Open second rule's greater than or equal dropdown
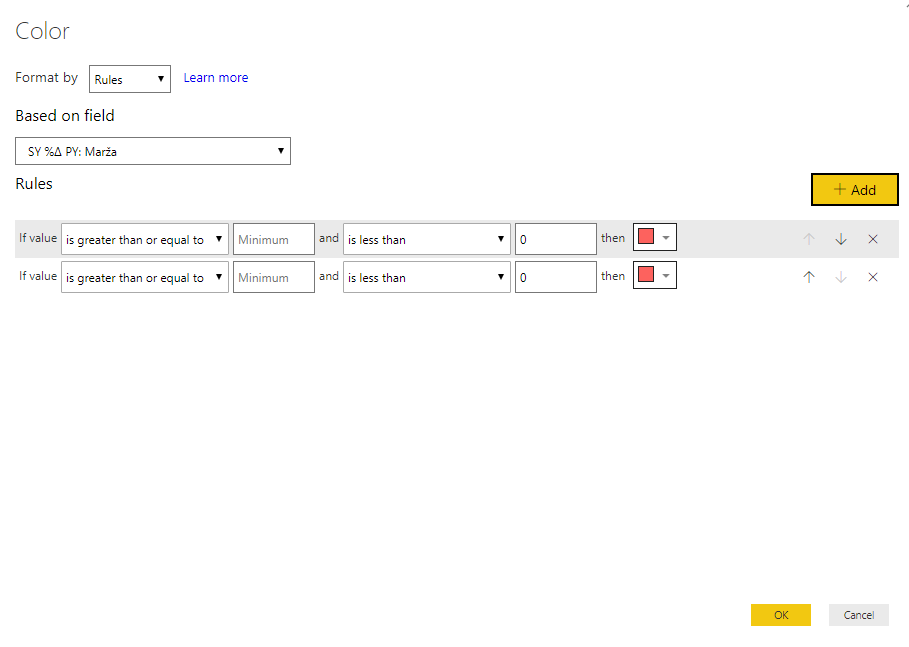 tap(145, 277)
